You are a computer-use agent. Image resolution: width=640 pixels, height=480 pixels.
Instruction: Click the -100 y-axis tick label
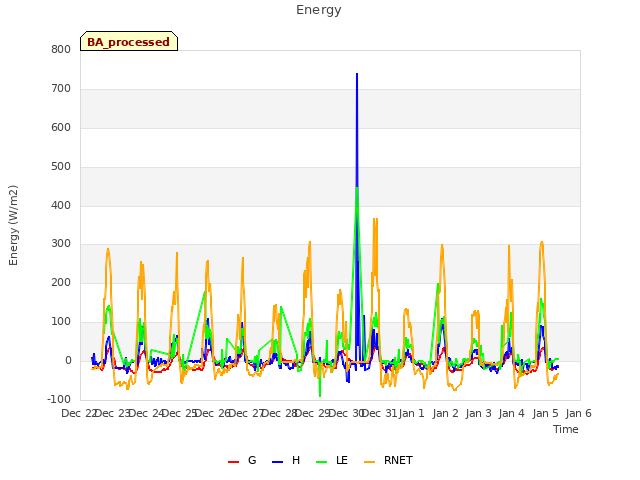(x=59, y=399)
